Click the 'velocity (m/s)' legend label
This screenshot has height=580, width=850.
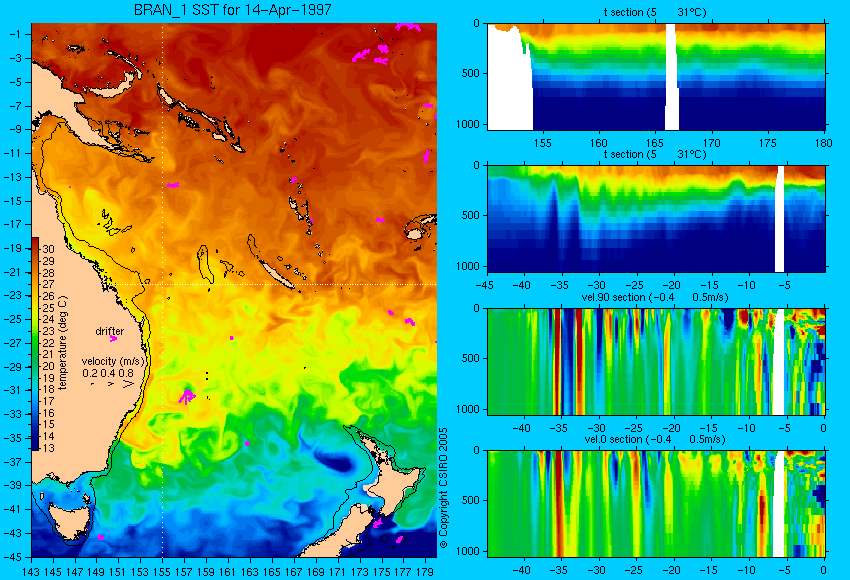point(113,361)
